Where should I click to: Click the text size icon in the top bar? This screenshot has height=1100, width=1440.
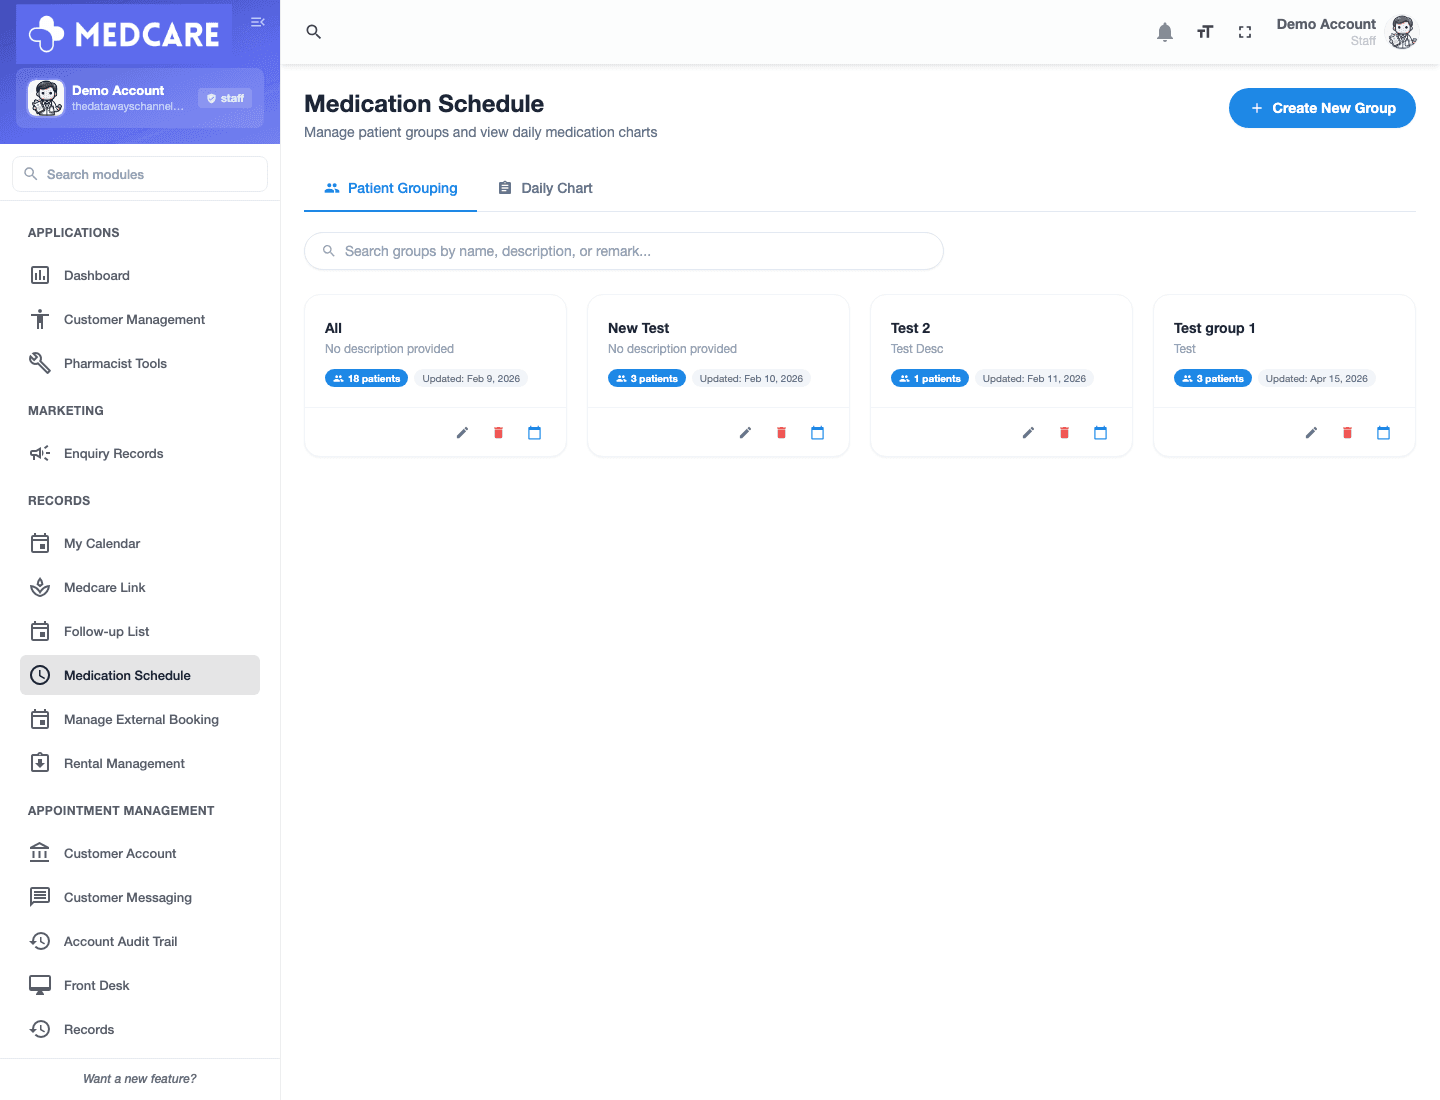[x=1205, y=32]
